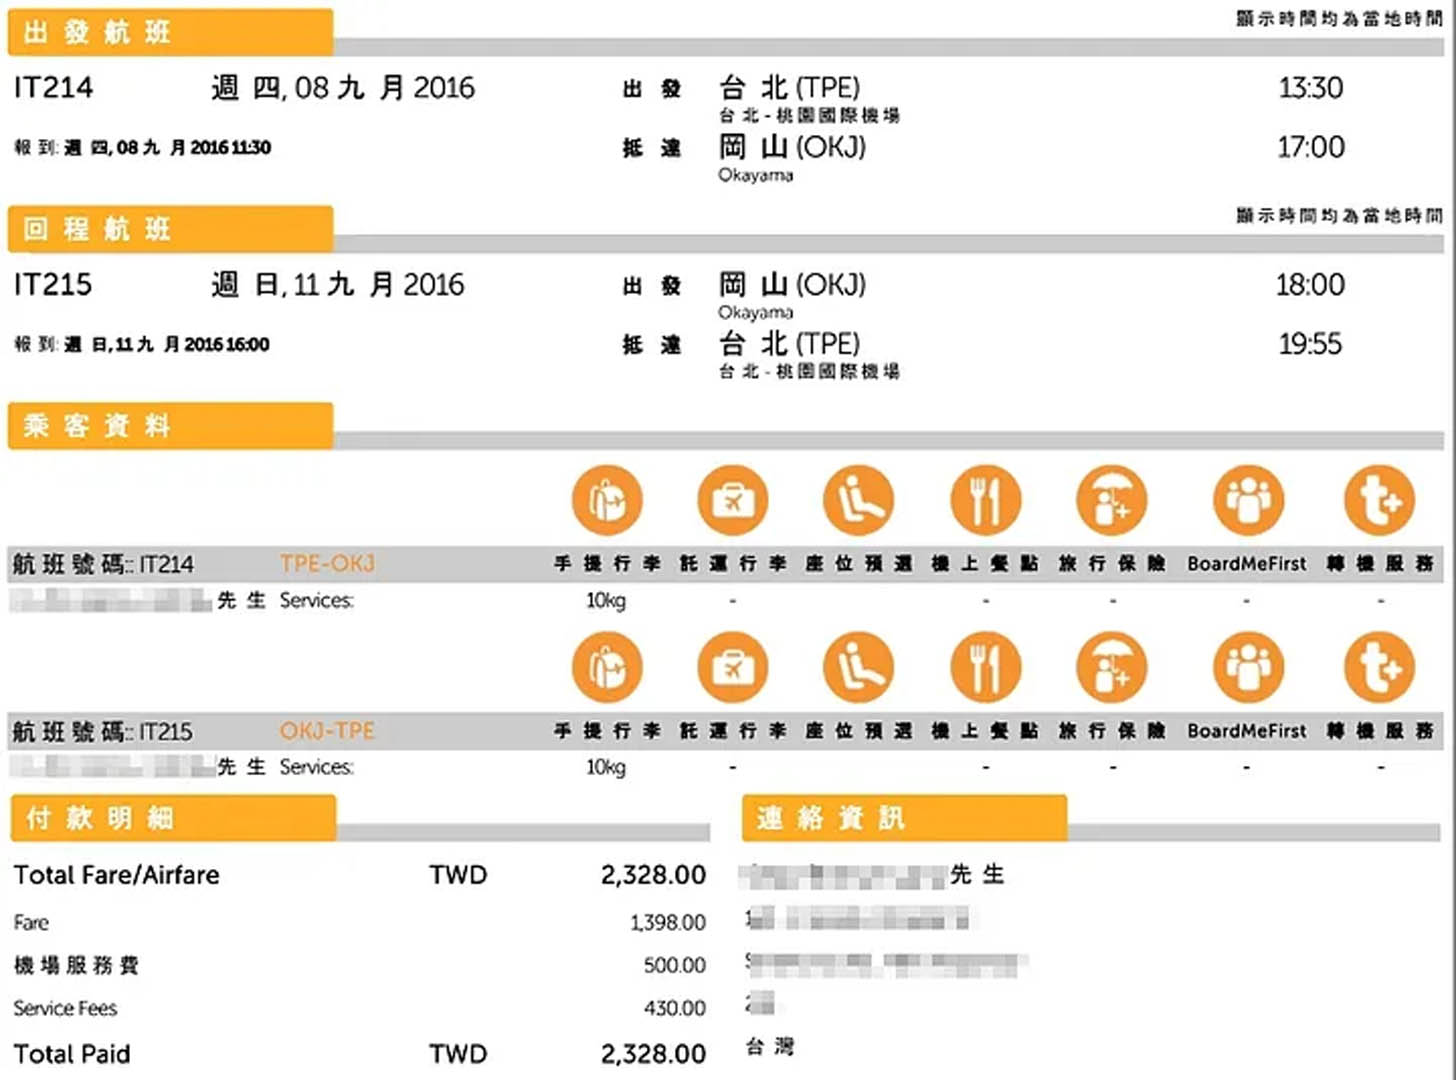Click the 17:00 arrival time

[x=1310, y=147]
